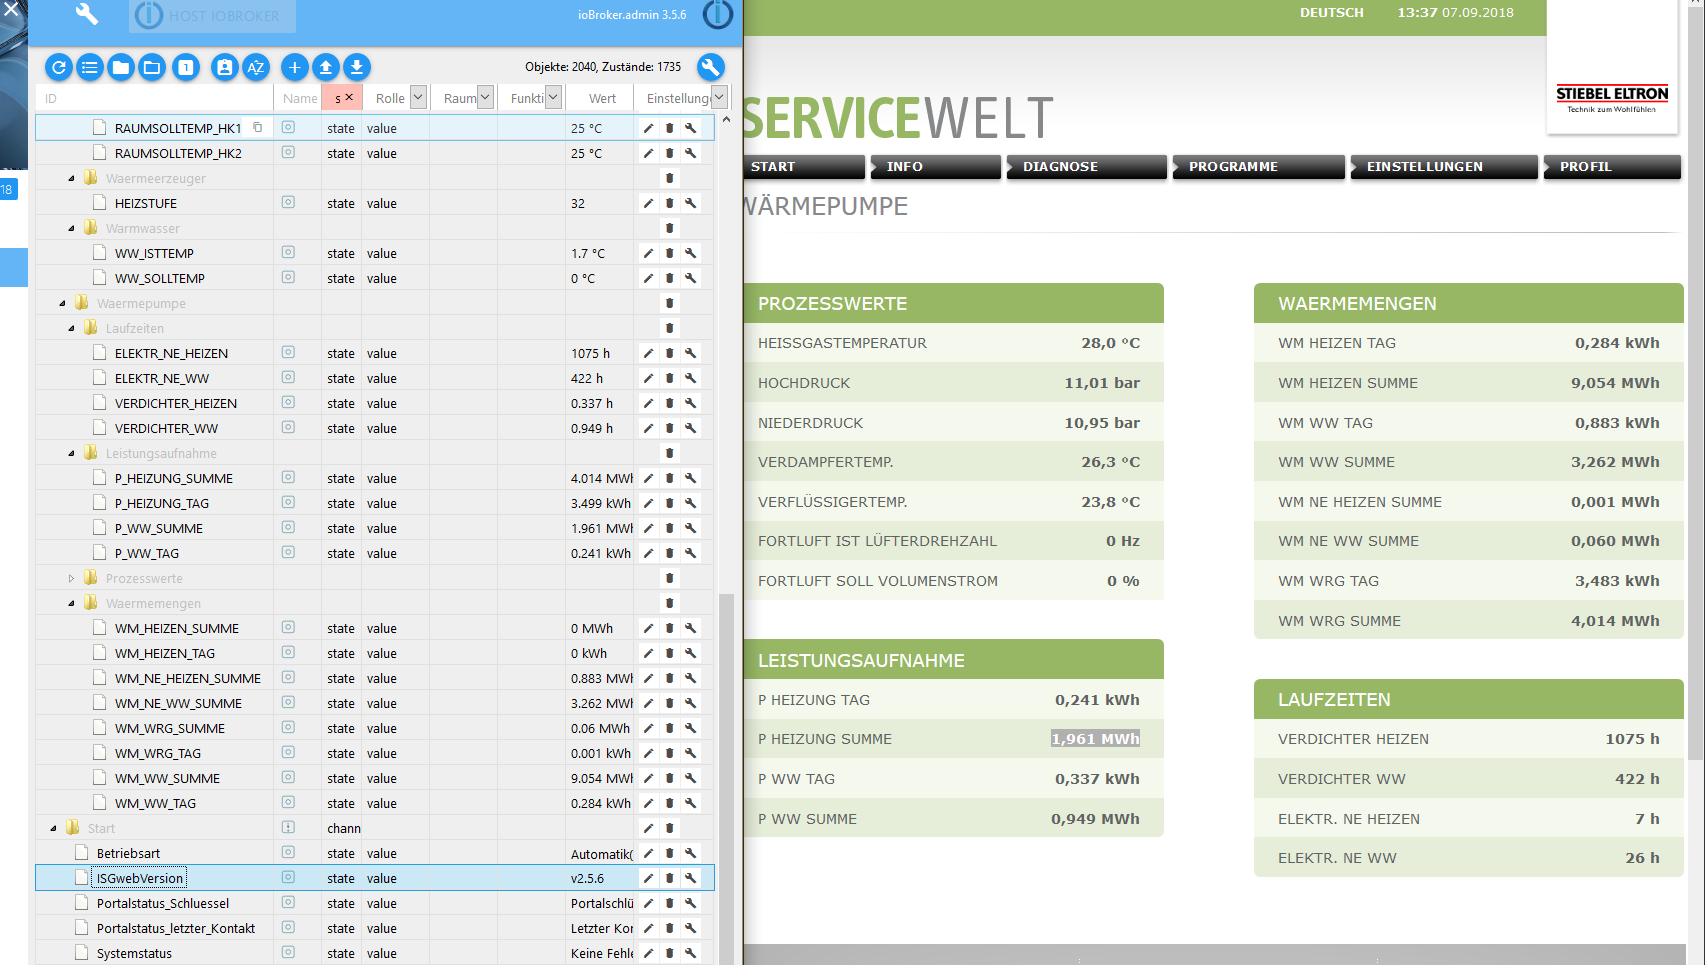Screen dimensions: 1705x965
Task: Click the ID filter input field
Action: tap(155, 98)
